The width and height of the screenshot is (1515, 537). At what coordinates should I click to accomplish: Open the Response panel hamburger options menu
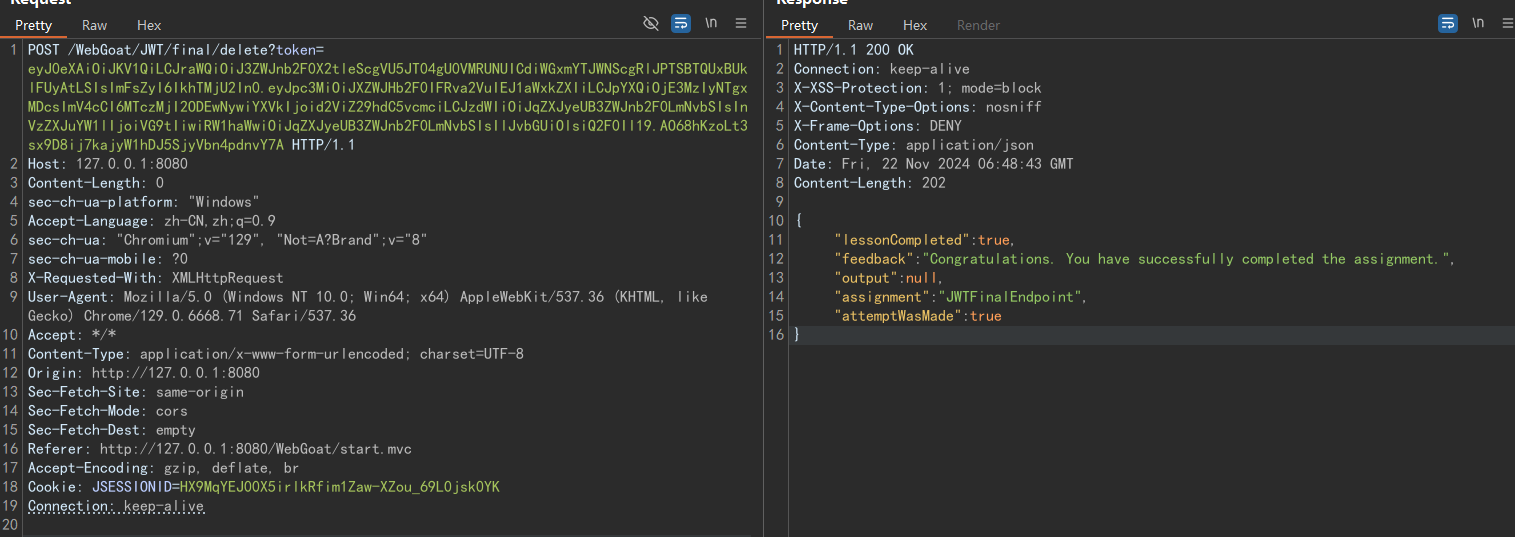click(1508, 23)
